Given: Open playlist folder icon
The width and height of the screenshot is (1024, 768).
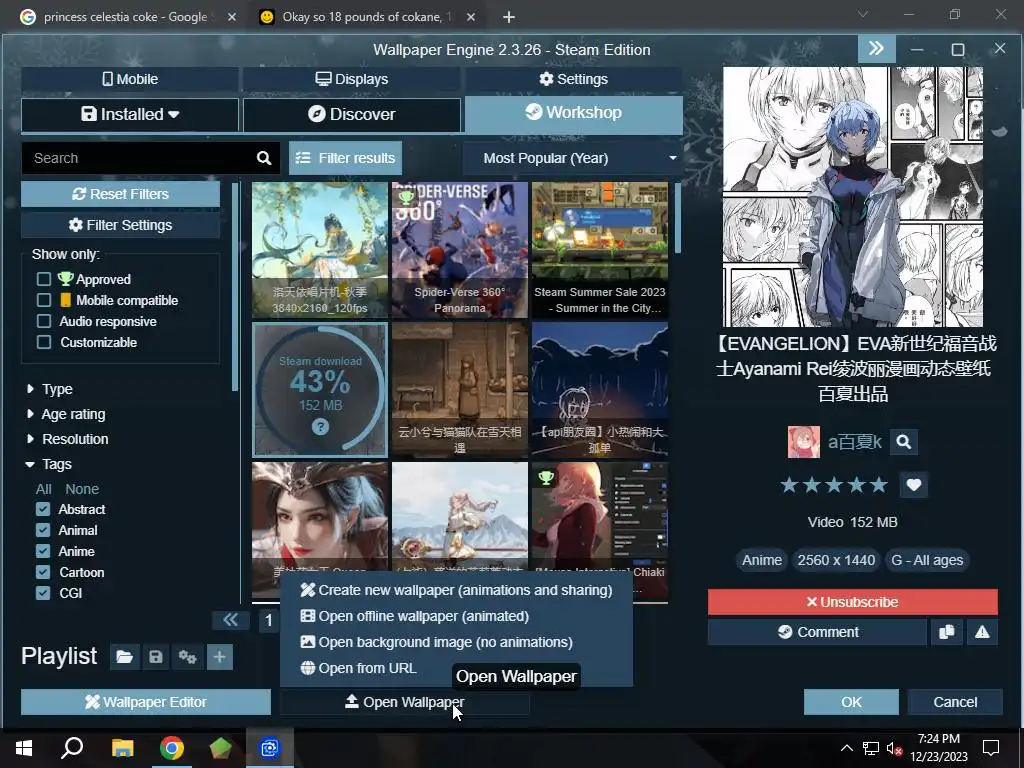Looking at the screenshot, I should point(124,656).
